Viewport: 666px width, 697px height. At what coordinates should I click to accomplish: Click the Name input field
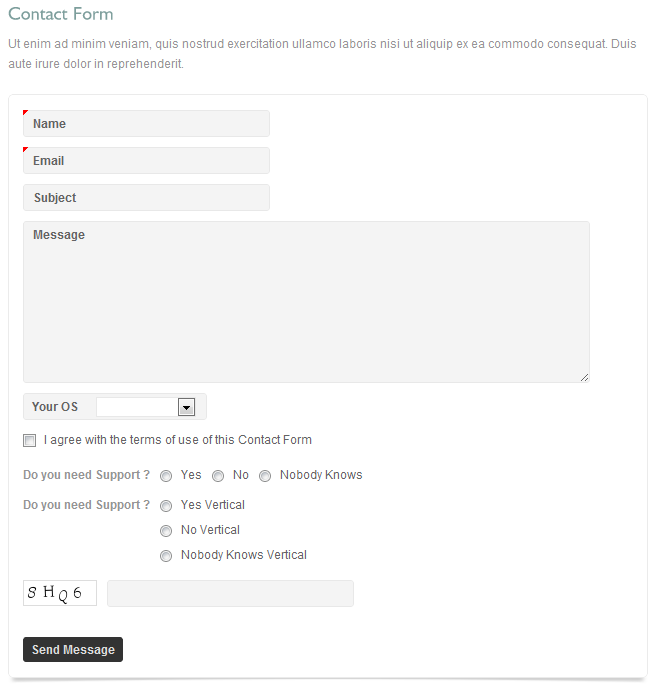[146, 124]
